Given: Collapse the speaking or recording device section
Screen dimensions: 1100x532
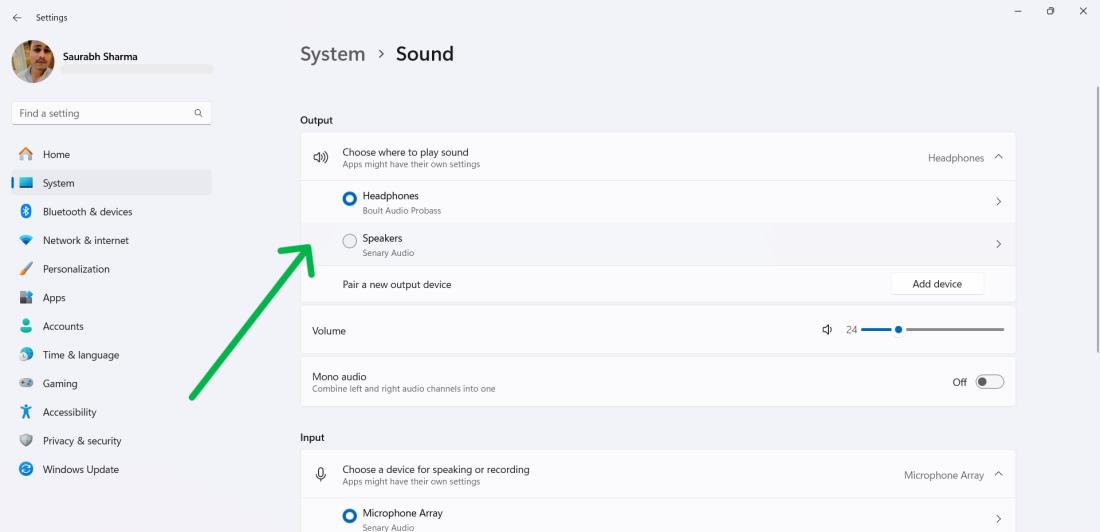Looking at the screenshot, I should 998,474.
